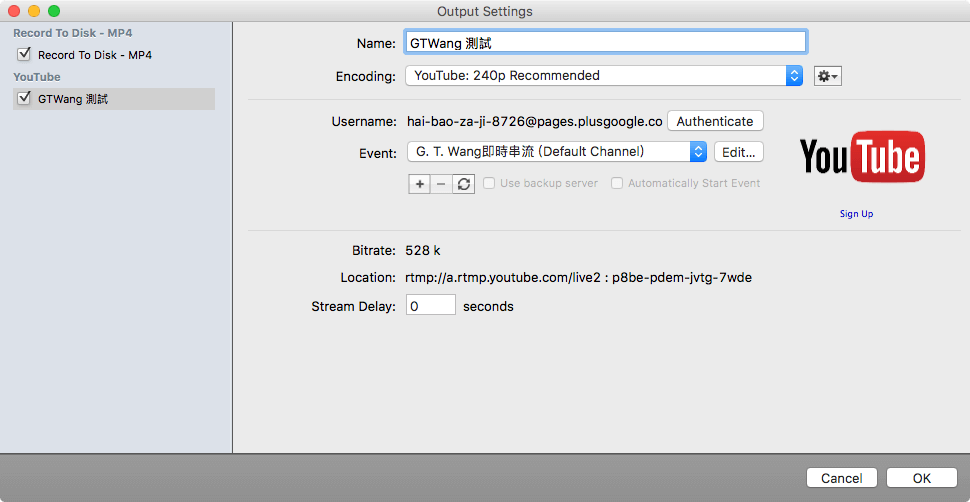Click the yellow minimize window button

pyautogui.click(x=34, y=11)
